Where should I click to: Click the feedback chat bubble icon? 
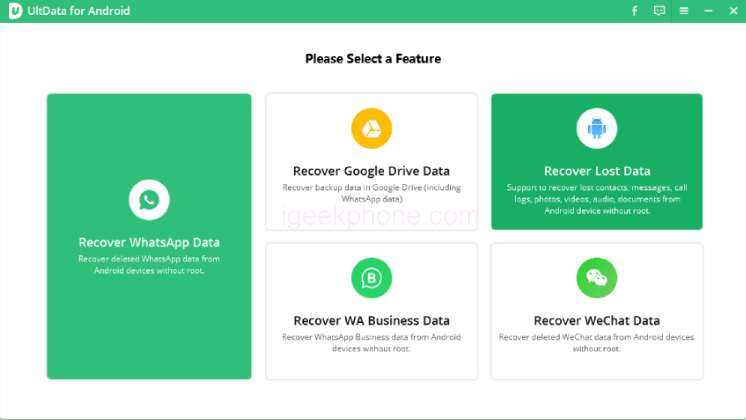tap(659, 11)
